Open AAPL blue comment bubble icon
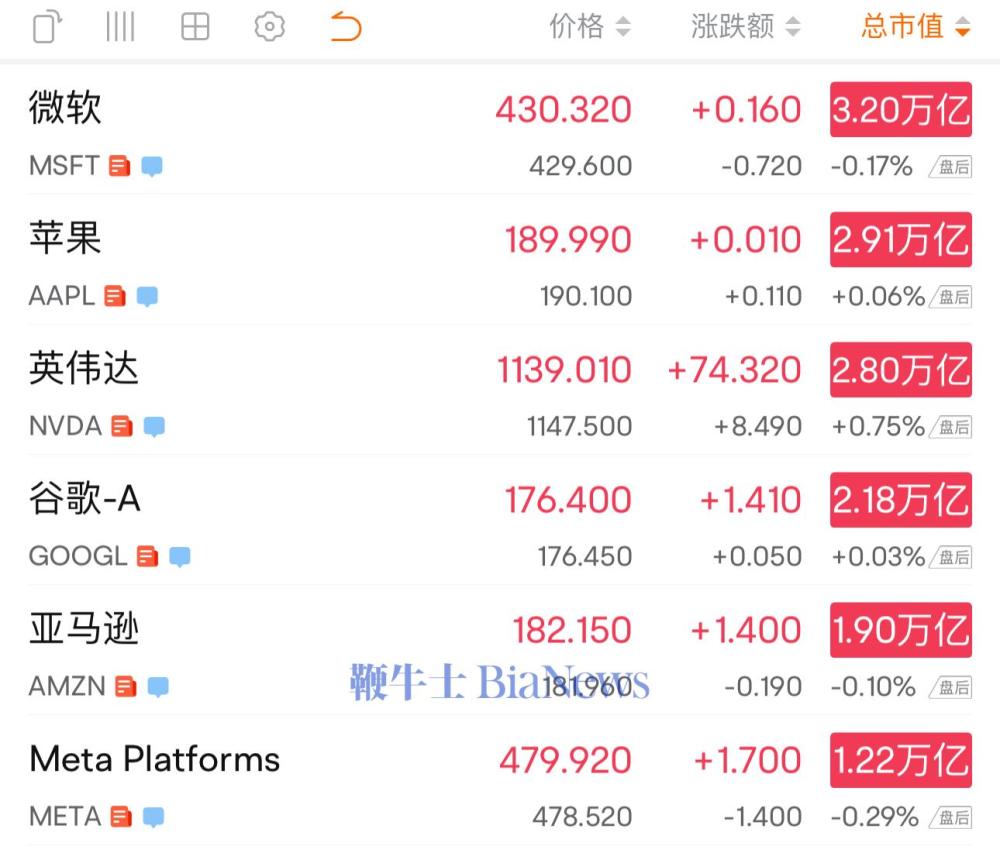 coord(147,296)
